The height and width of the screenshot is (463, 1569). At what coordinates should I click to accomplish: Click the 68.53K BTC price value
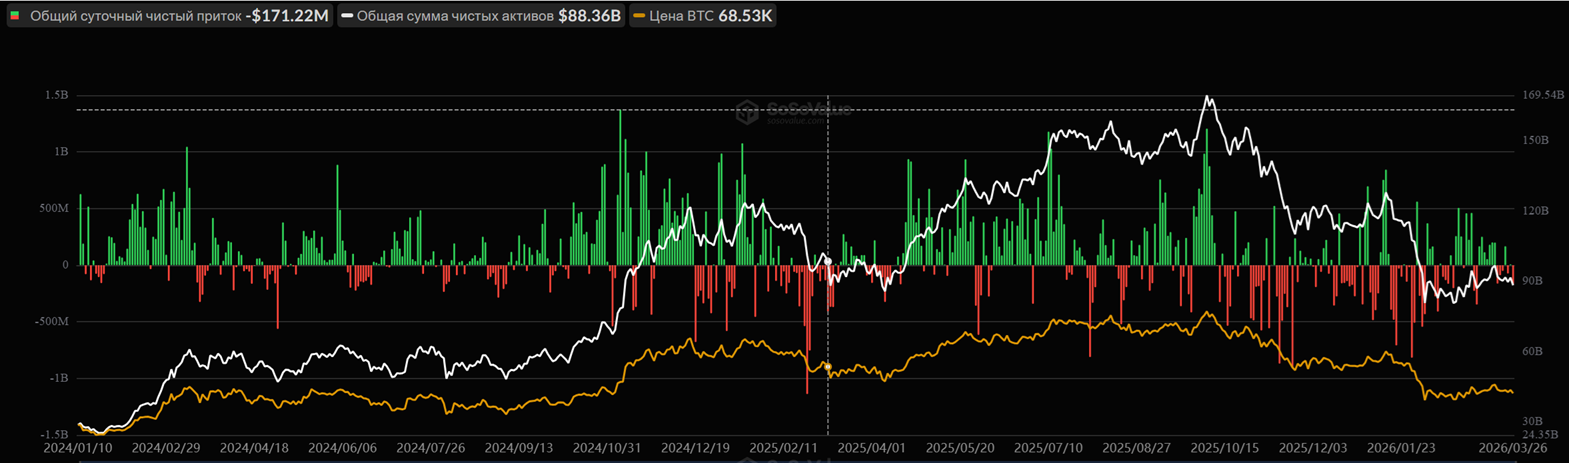745,16
